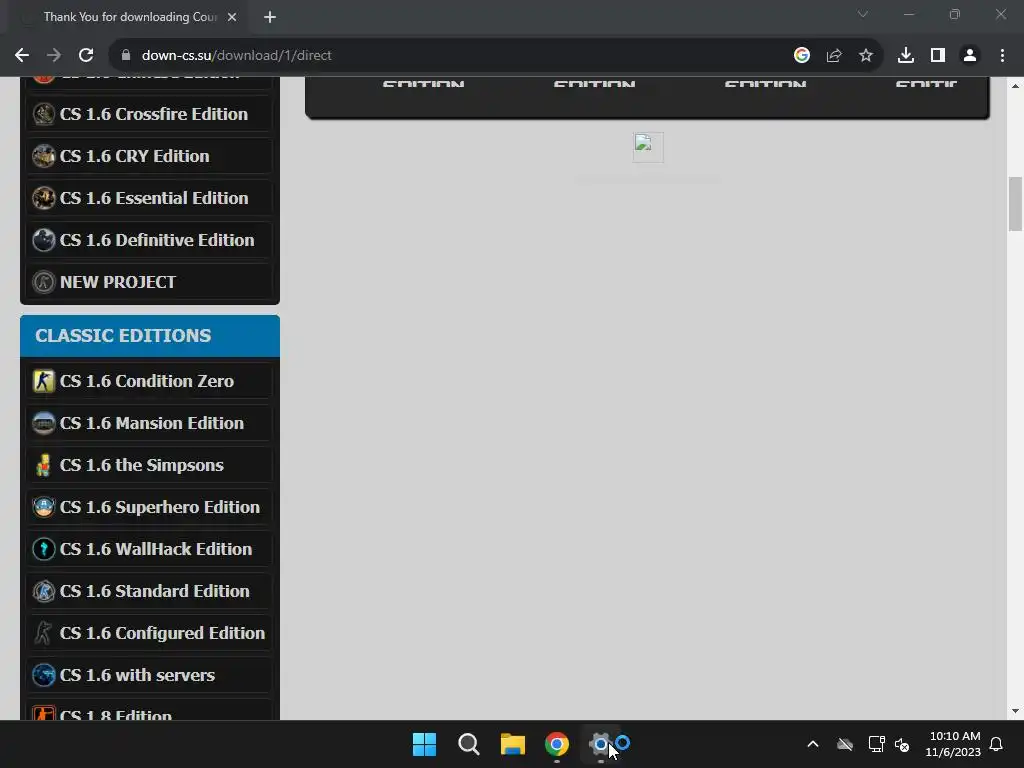This screenshot has width=1024, height=768.
Task: Click the CRY Edition icon
Action: click(44, 156)
